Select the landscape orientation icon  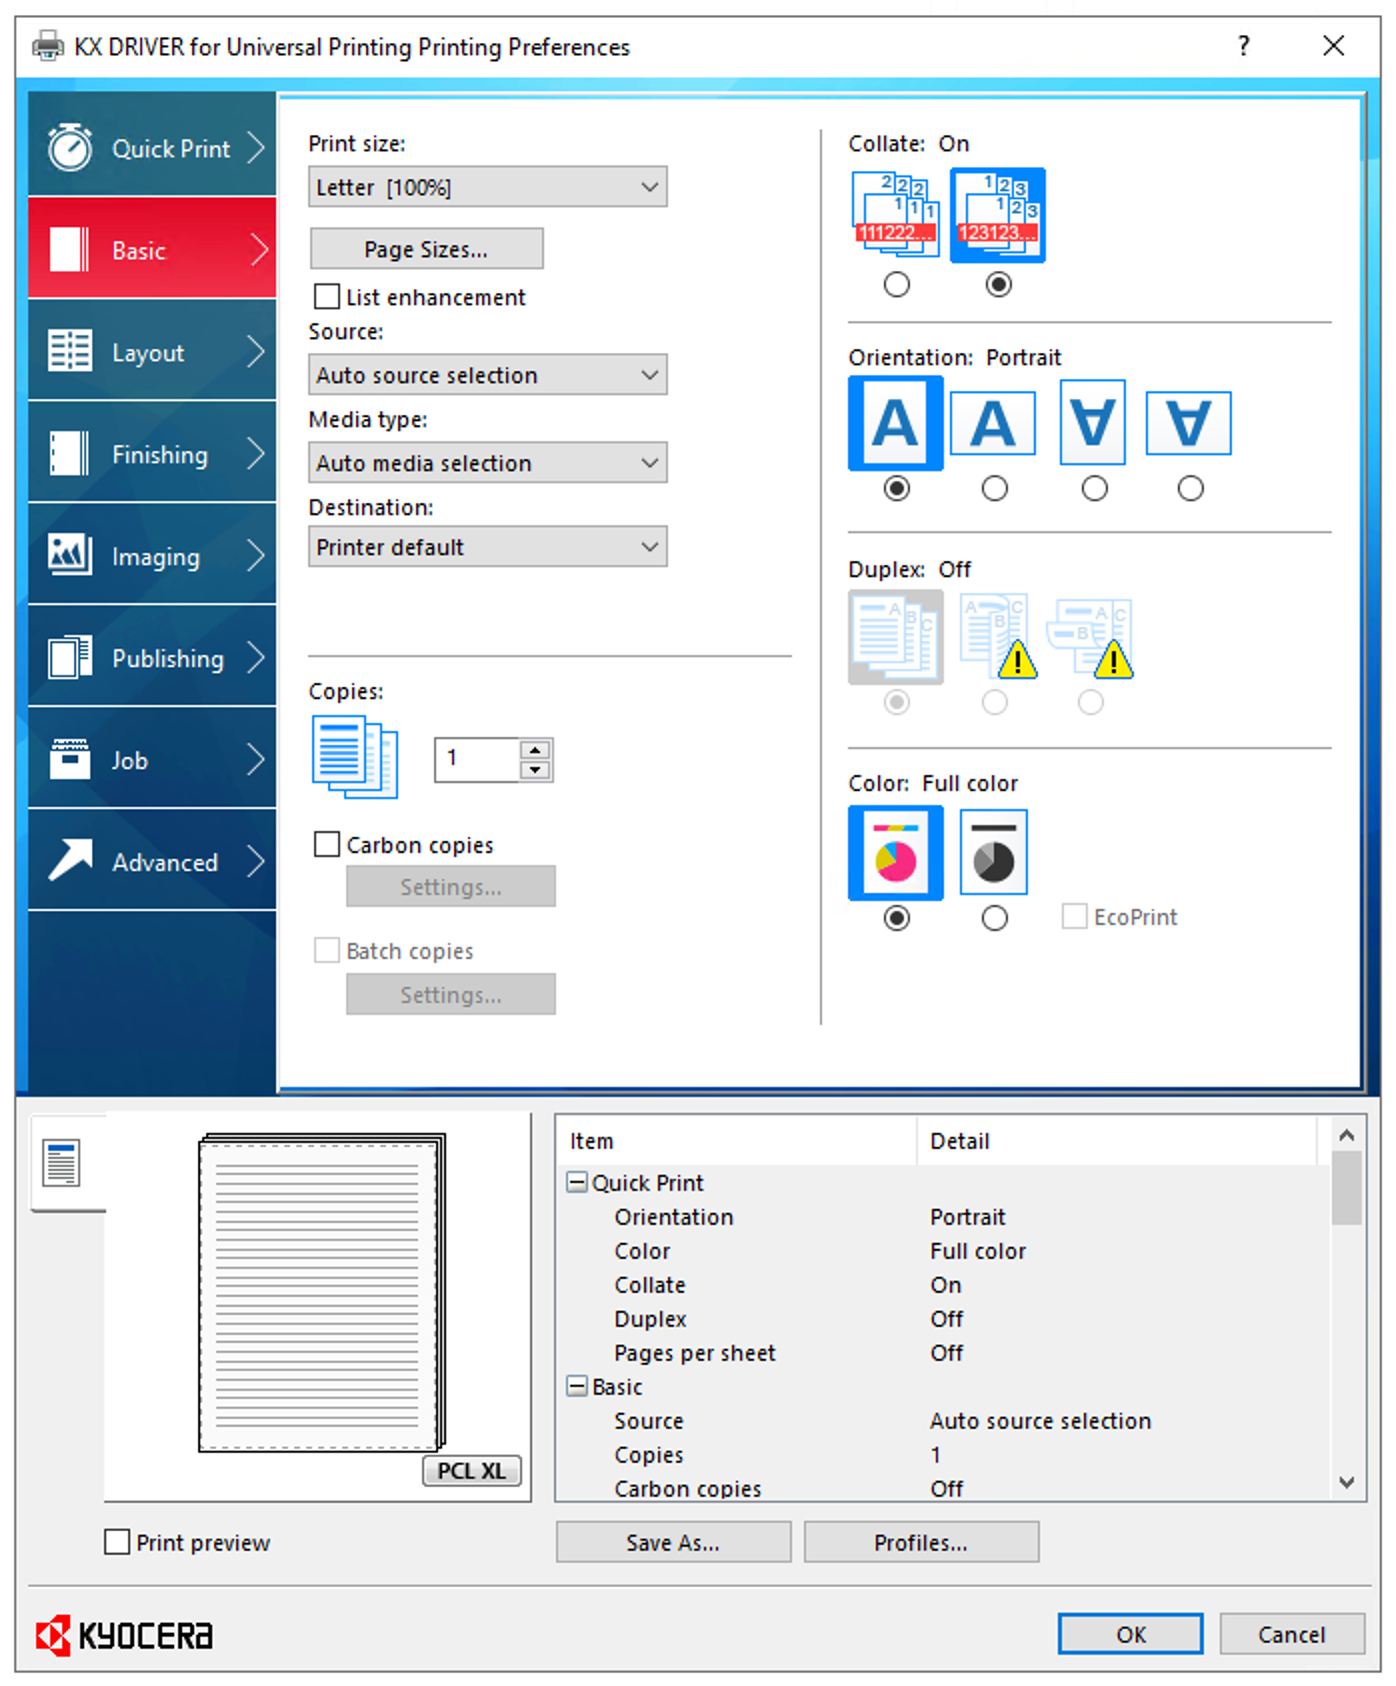click(x=992, y=424)
